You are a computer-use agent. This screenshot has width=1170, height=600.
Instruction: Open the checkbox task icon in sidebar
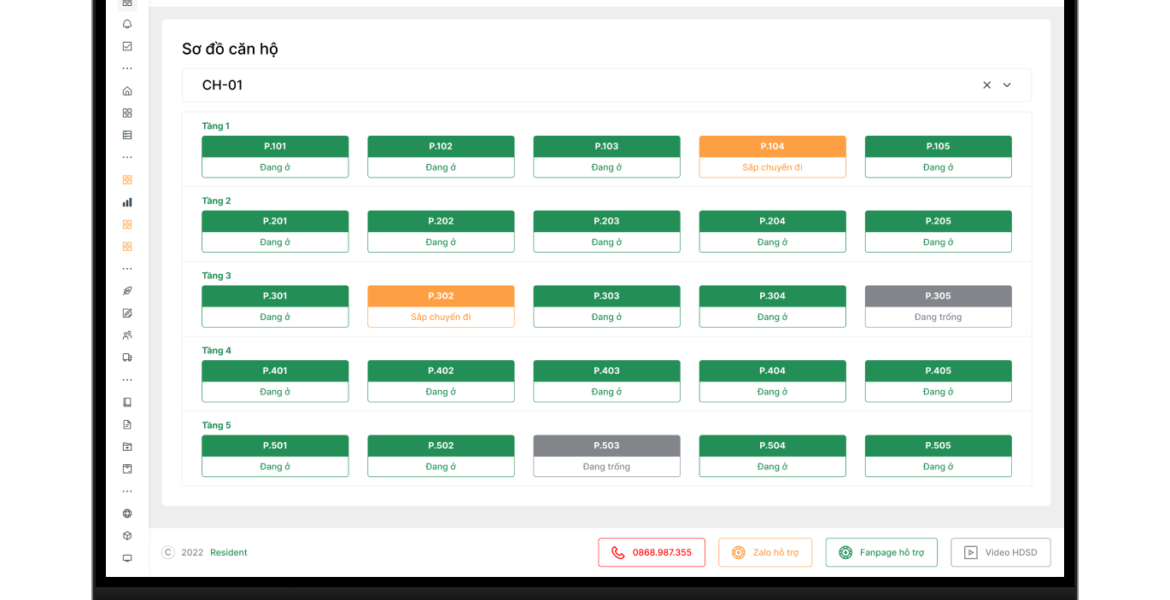127,46
